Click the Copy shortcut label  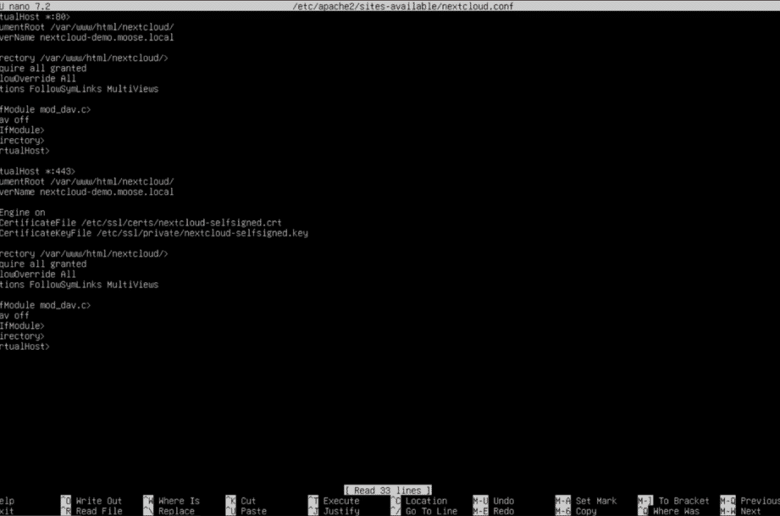[585, 511]
